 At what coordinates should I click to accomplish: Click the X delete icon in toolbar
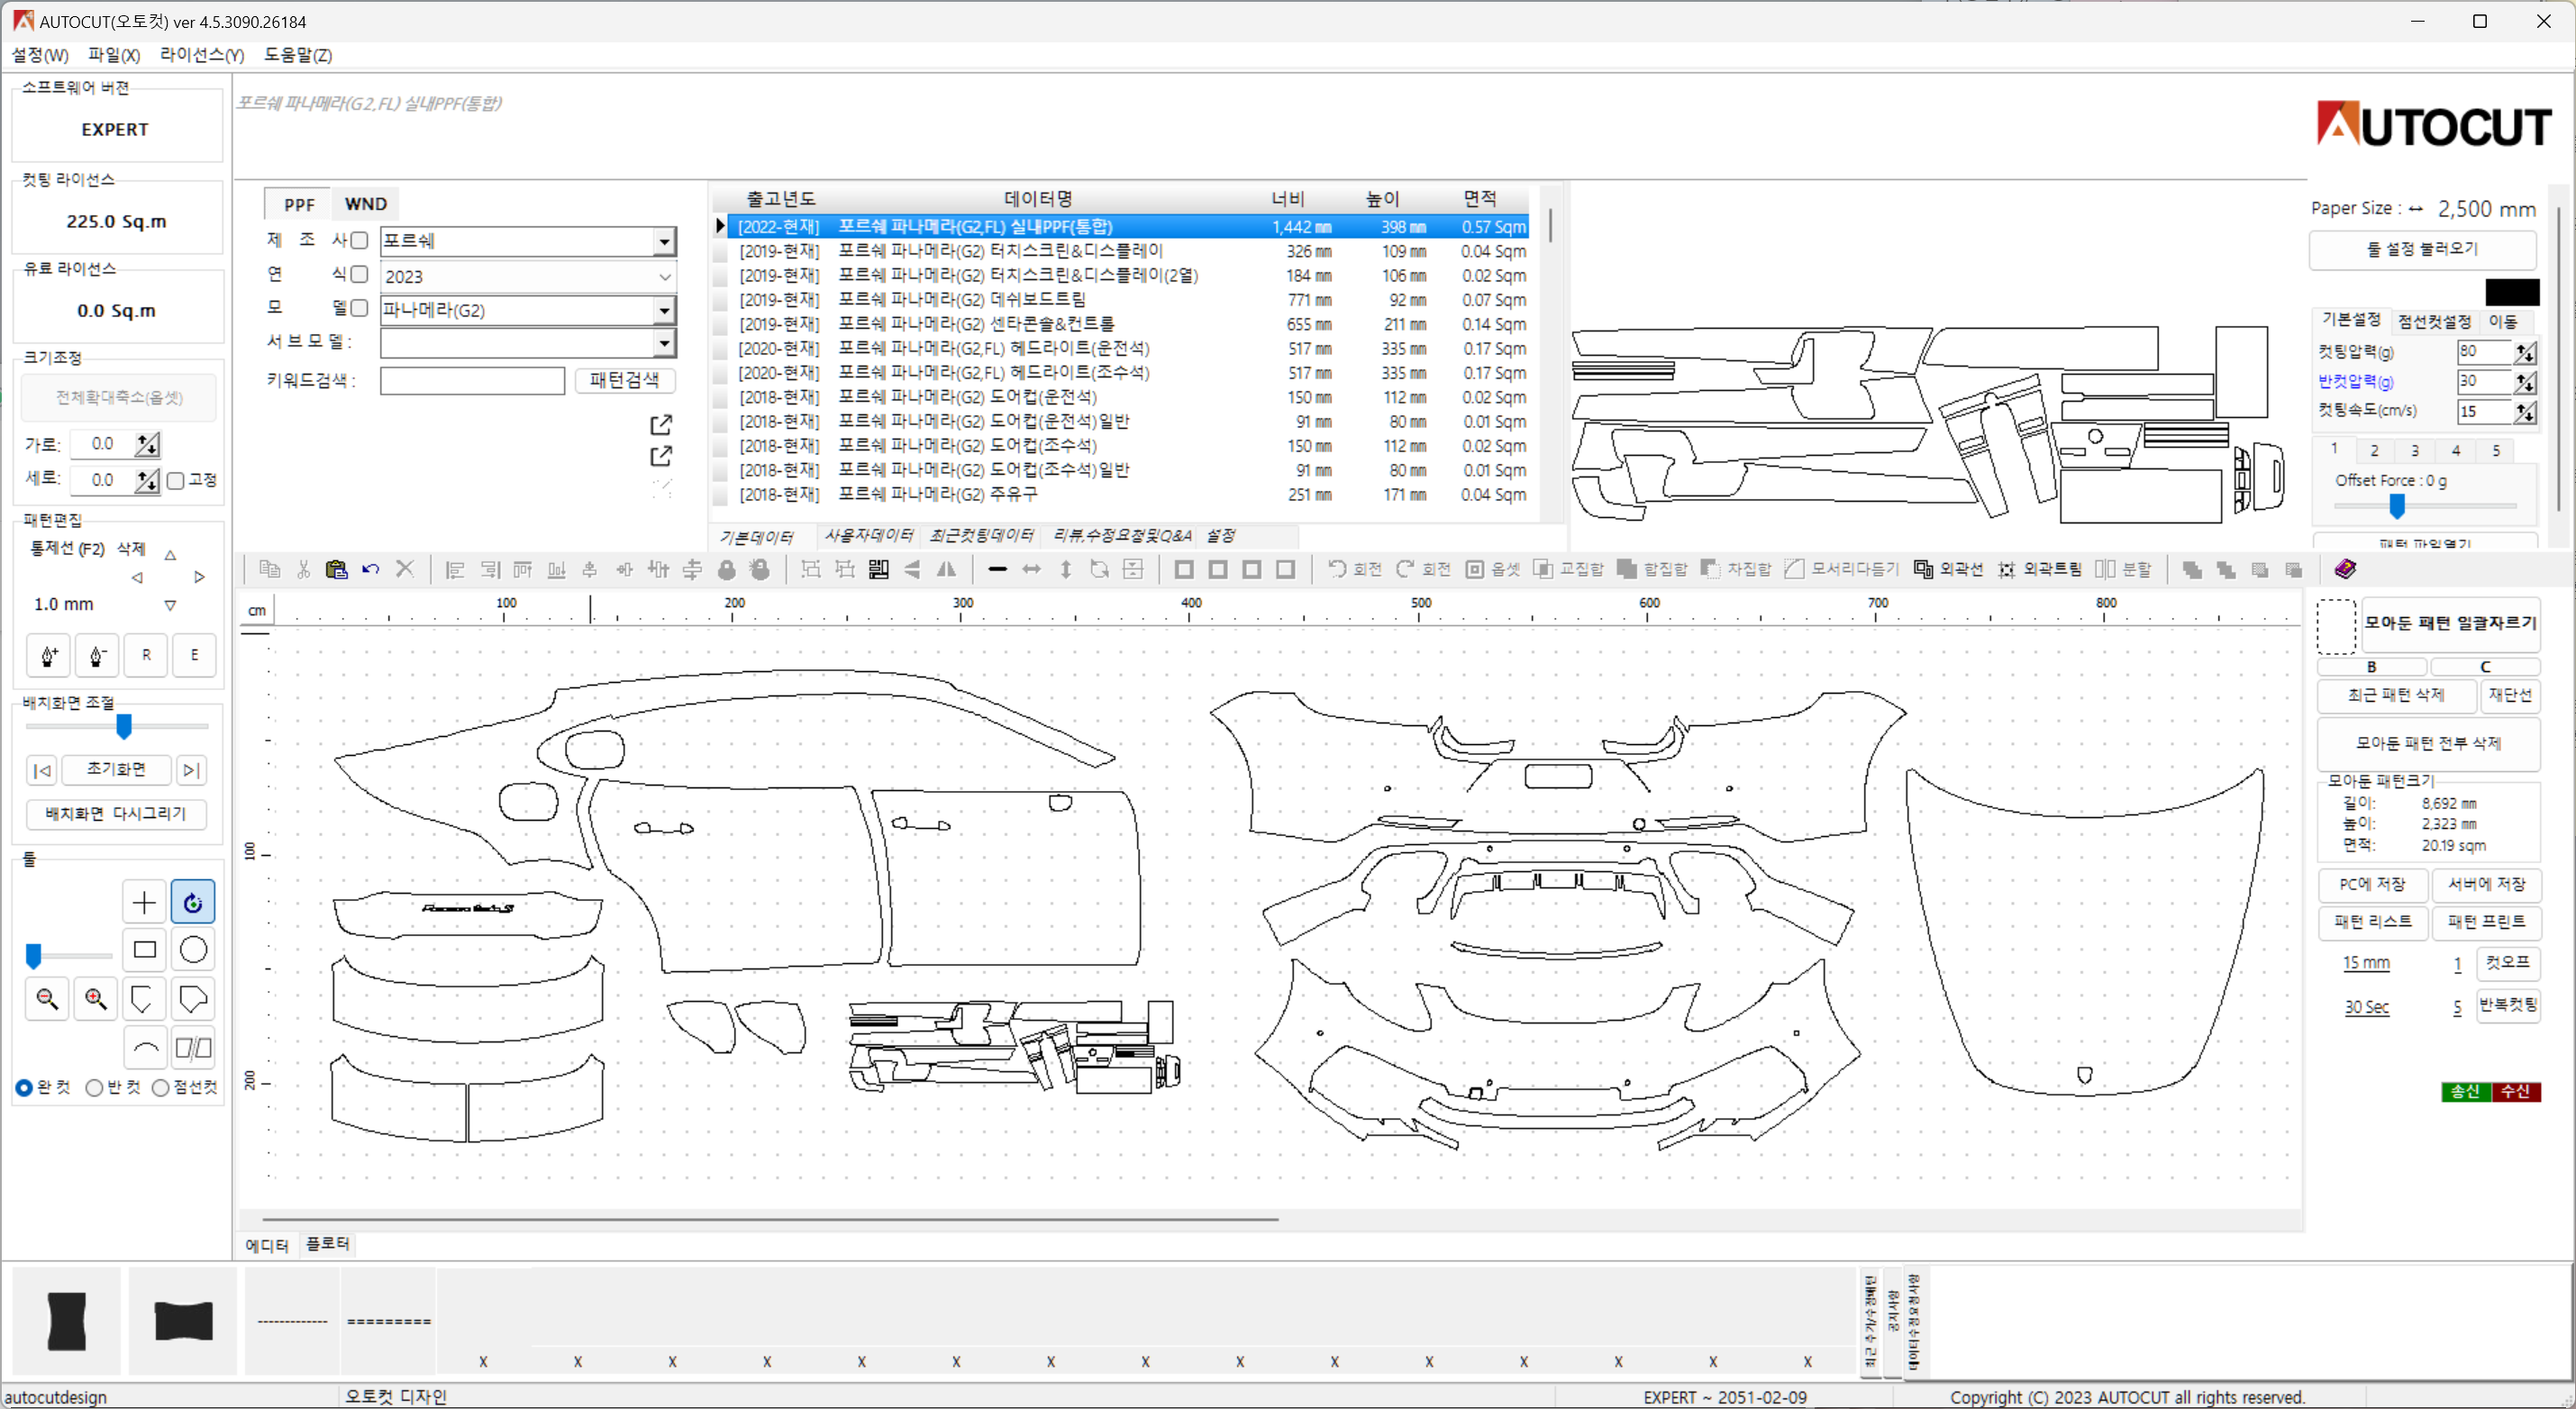tap(405, 569)
